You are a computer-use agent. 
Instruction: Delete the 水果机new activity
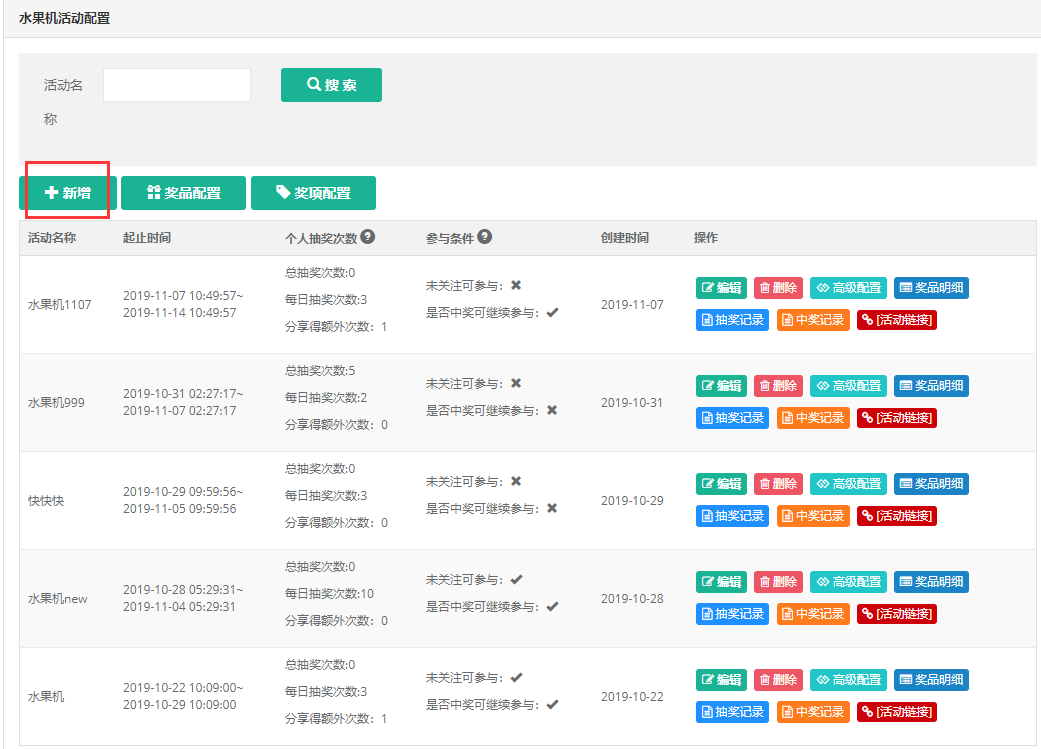[x=778, y=582]
